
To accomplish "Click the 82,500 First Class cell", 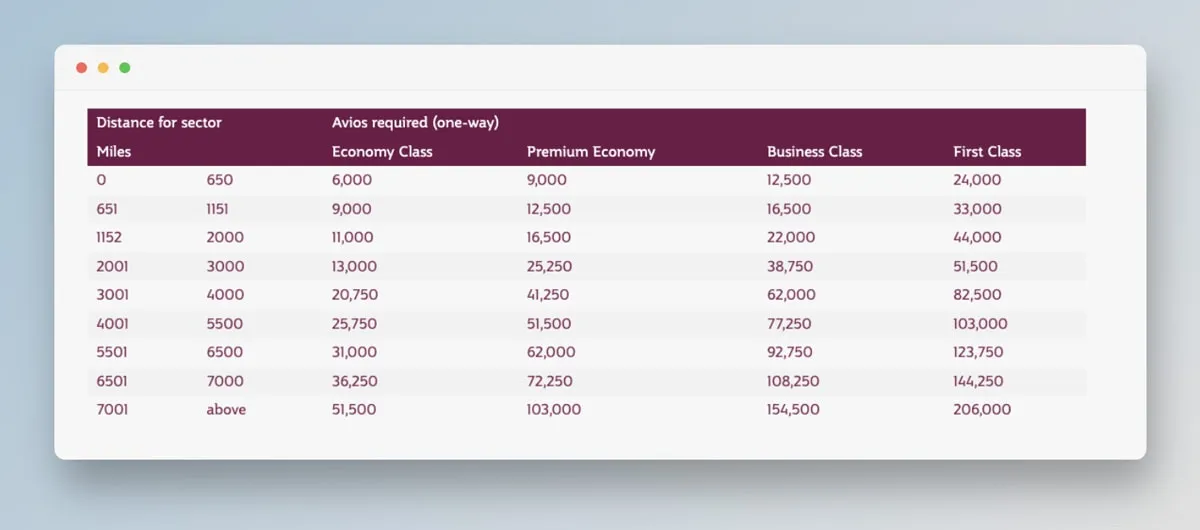I will (978, 295).
